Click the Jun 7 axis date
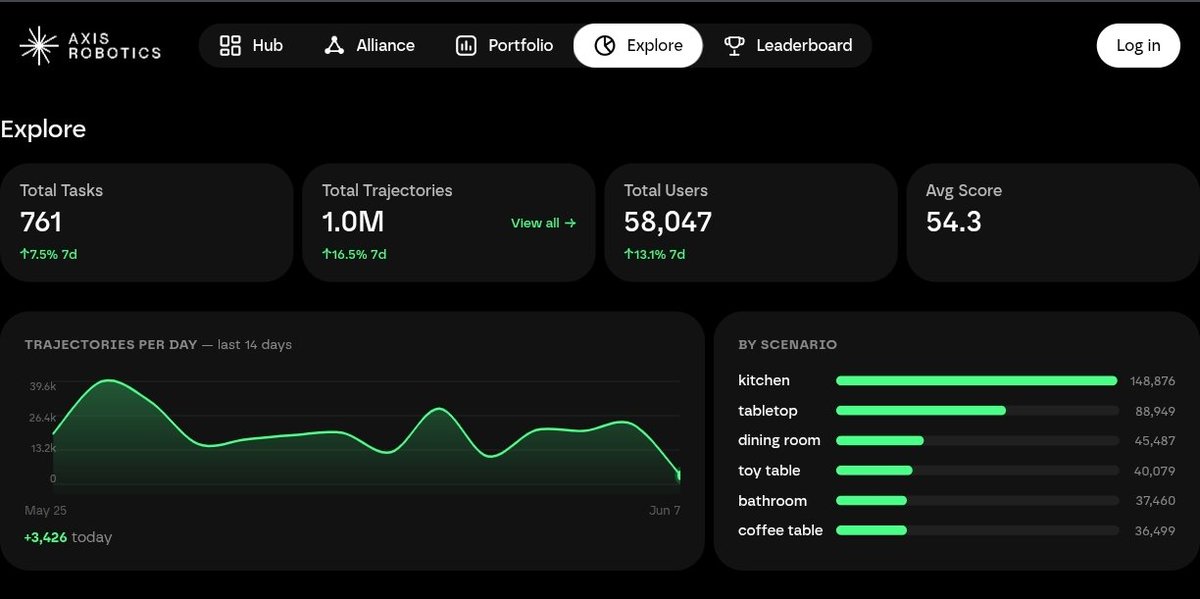 pos(665,510)
